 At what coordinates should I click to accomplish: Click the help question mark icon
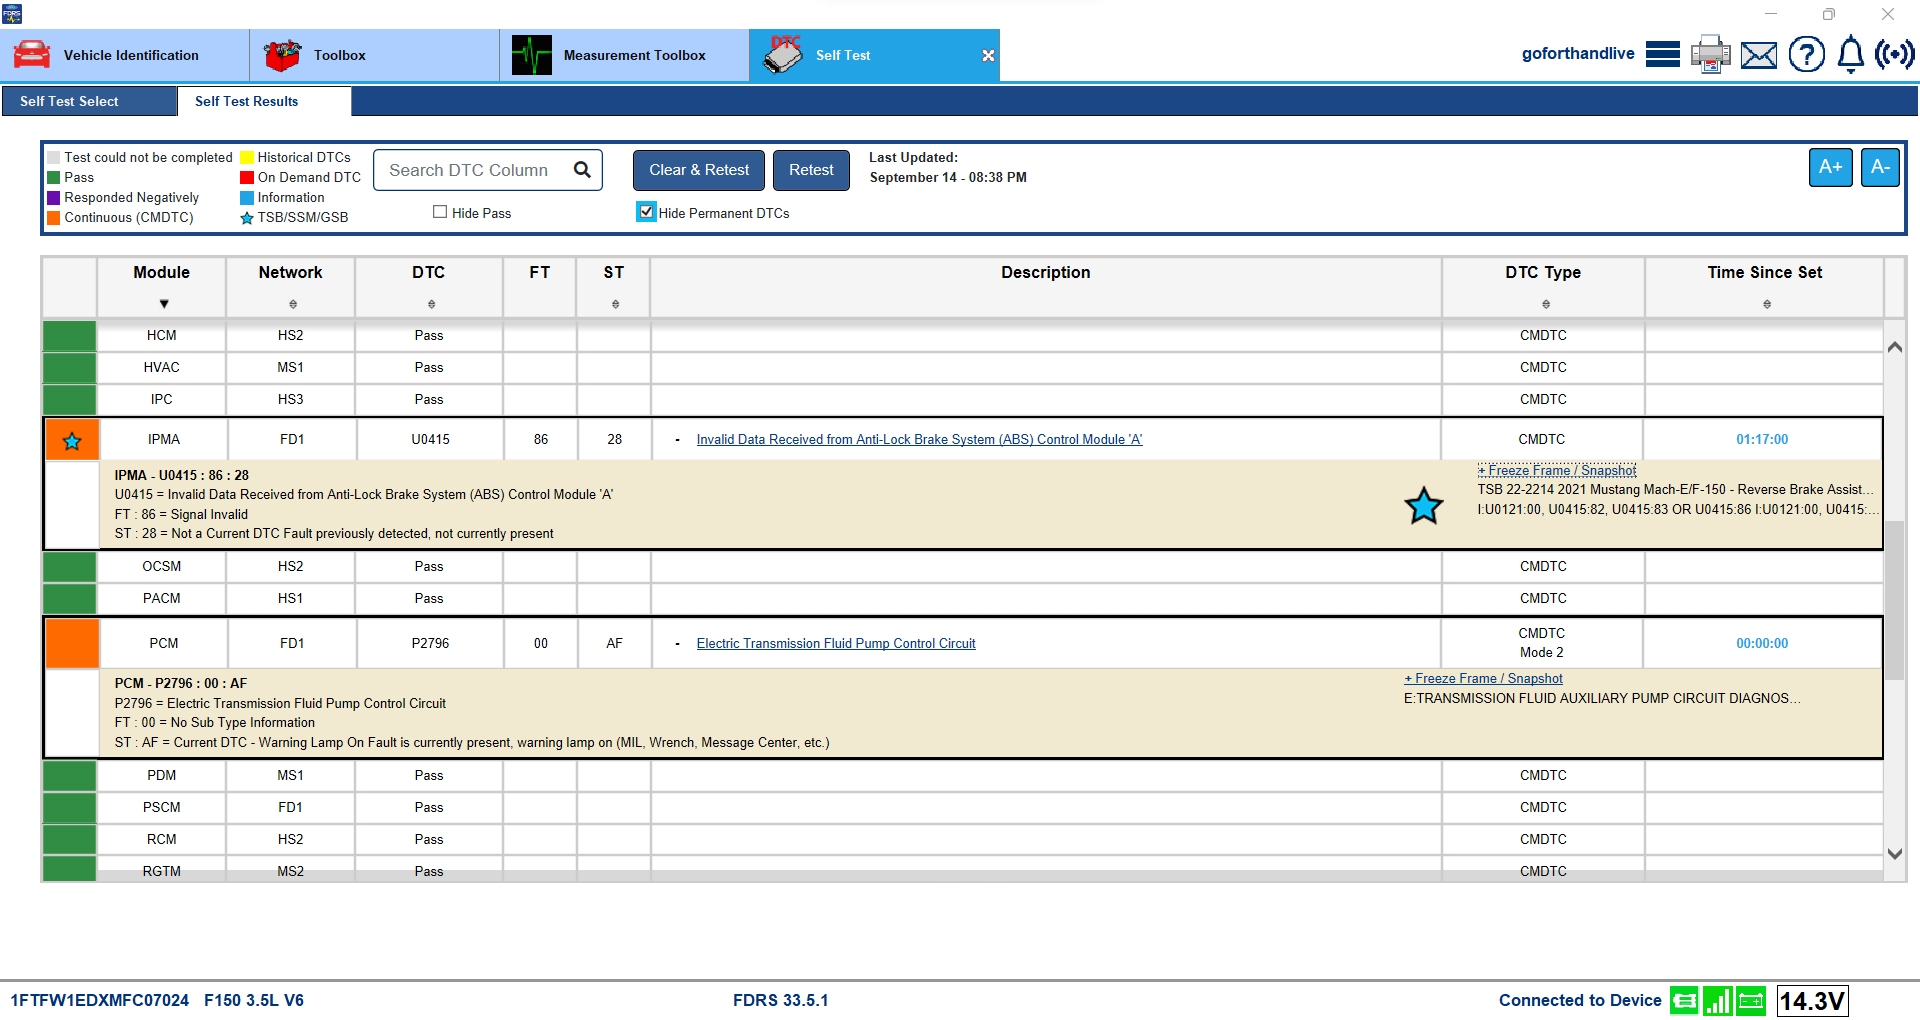click(x=1806, y=54)
